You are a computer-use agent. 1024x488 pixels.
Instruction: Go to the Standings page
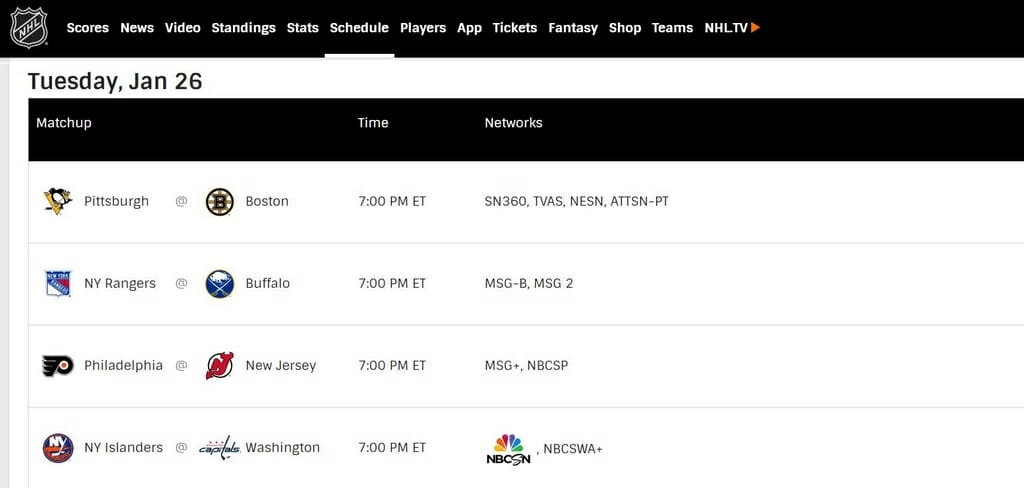244,28
